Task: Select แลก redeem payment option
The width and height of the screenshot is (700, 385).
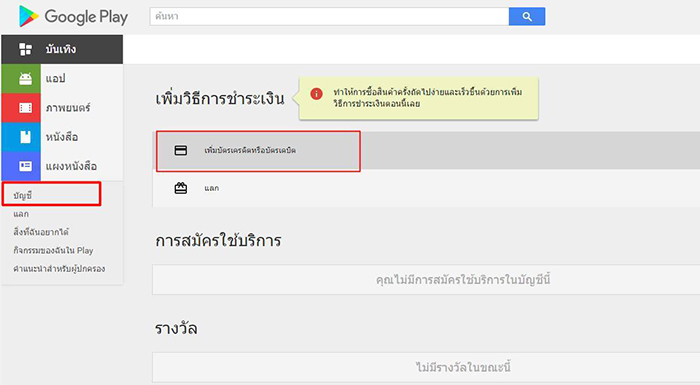Action: [x=212, y=188]
